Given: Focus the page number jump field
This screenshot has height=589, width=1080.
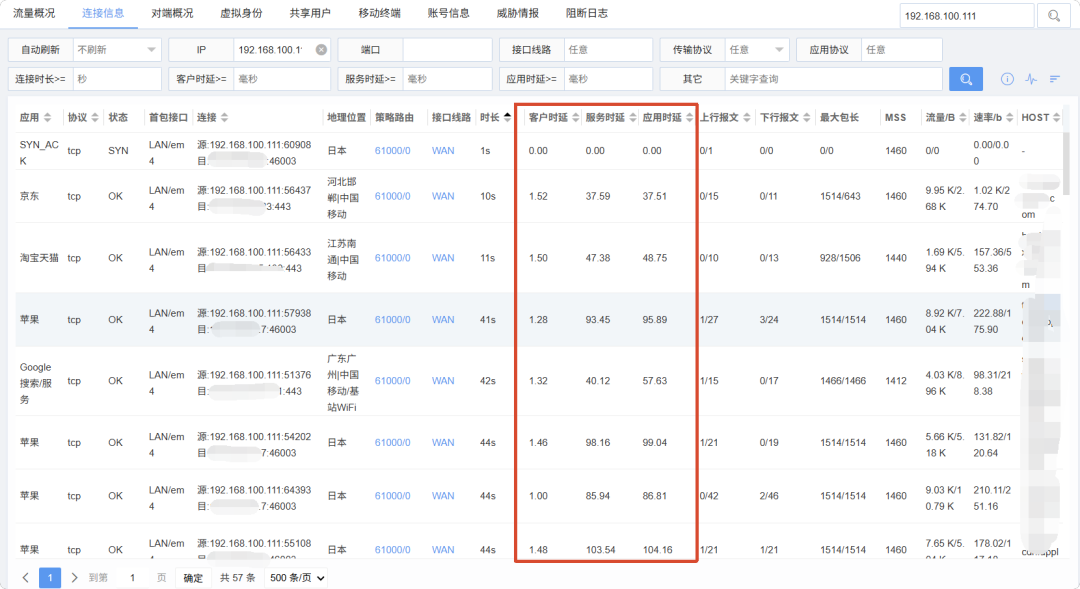Looking at the screenshot, I should coord(132,577).
